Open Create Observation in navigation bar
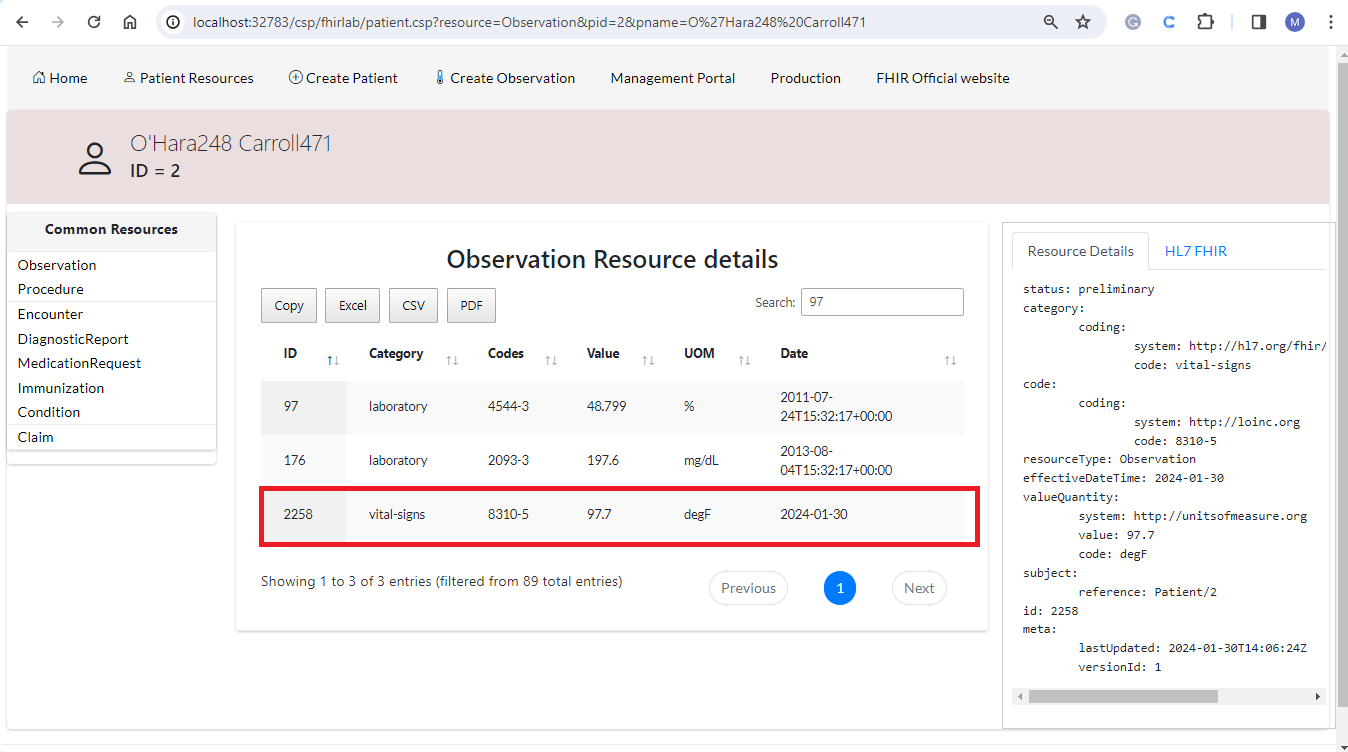Screen dimensions: 1348x752 tap(504, 78)
